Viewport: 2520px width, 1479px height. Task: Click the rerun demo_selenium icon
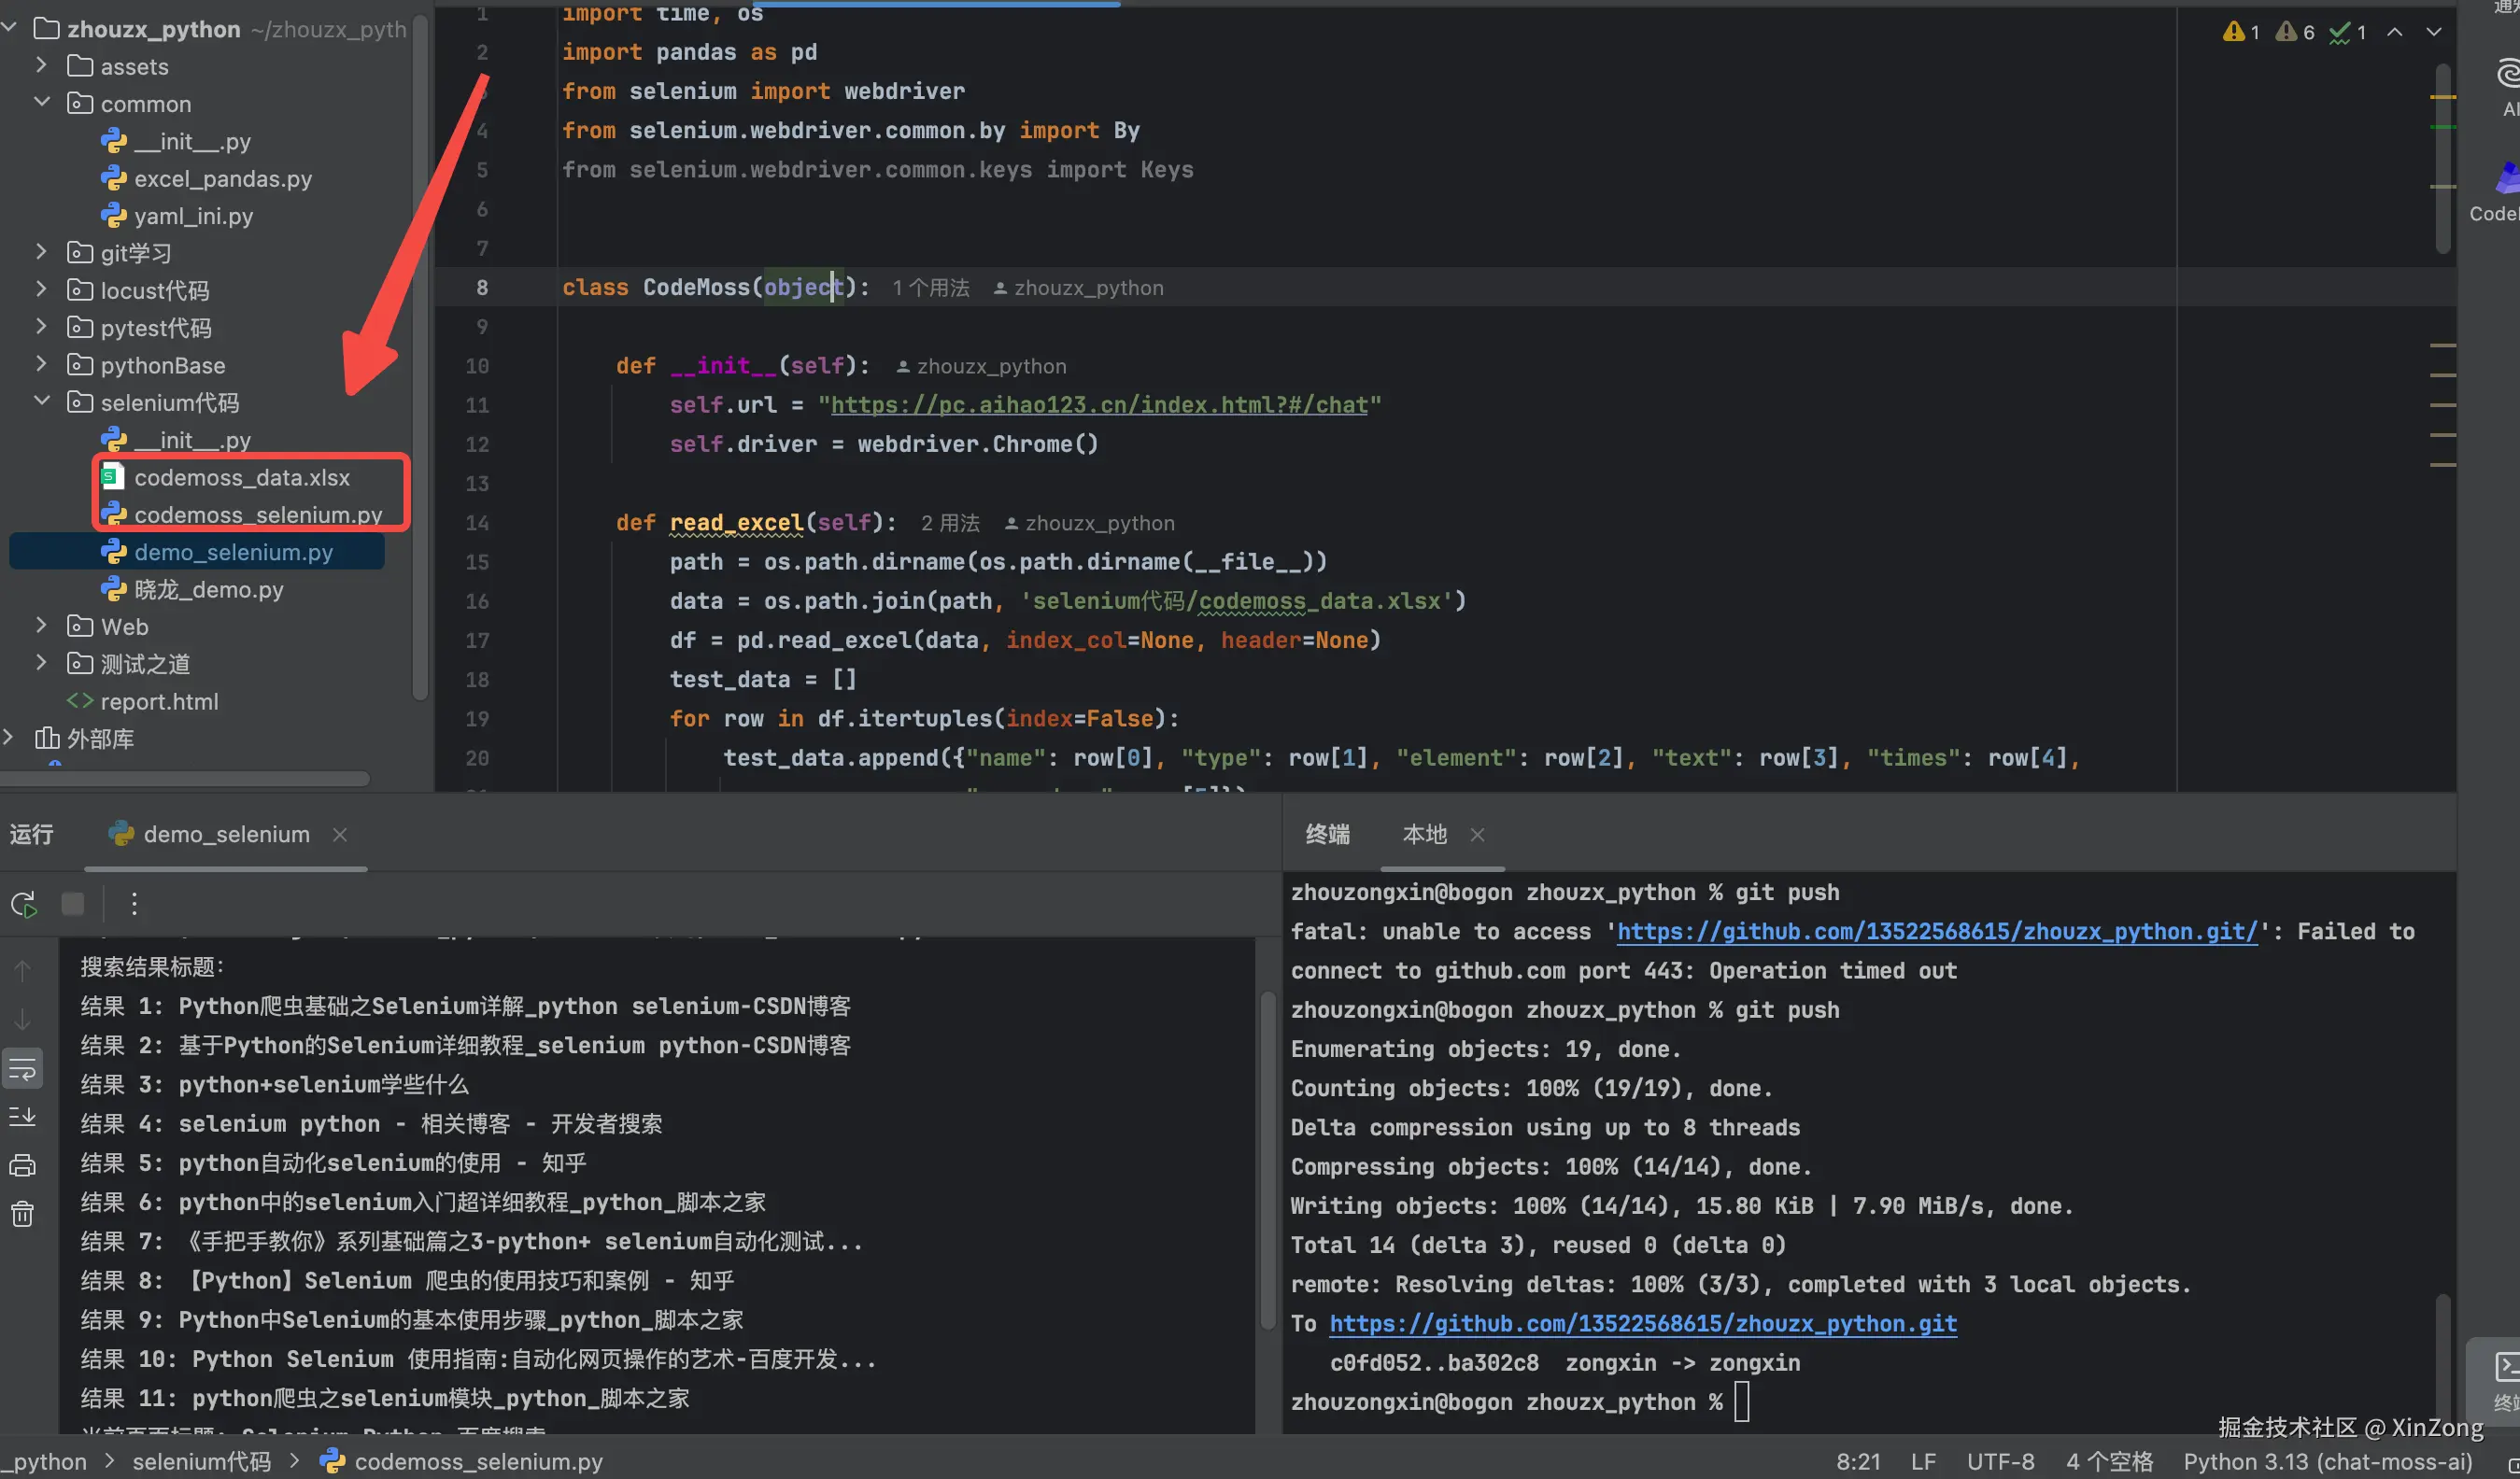click(x=24, y=904)
